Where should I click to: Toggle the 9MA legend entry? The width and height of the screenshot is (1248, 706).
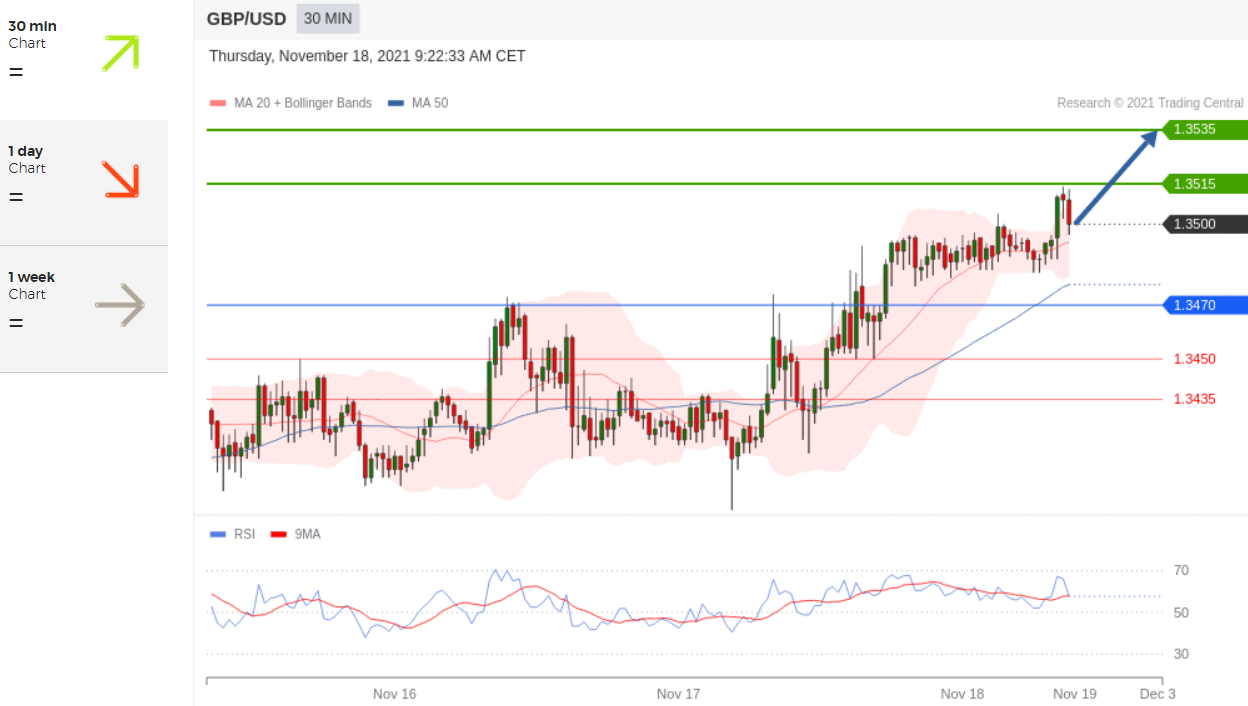[296, 534]
